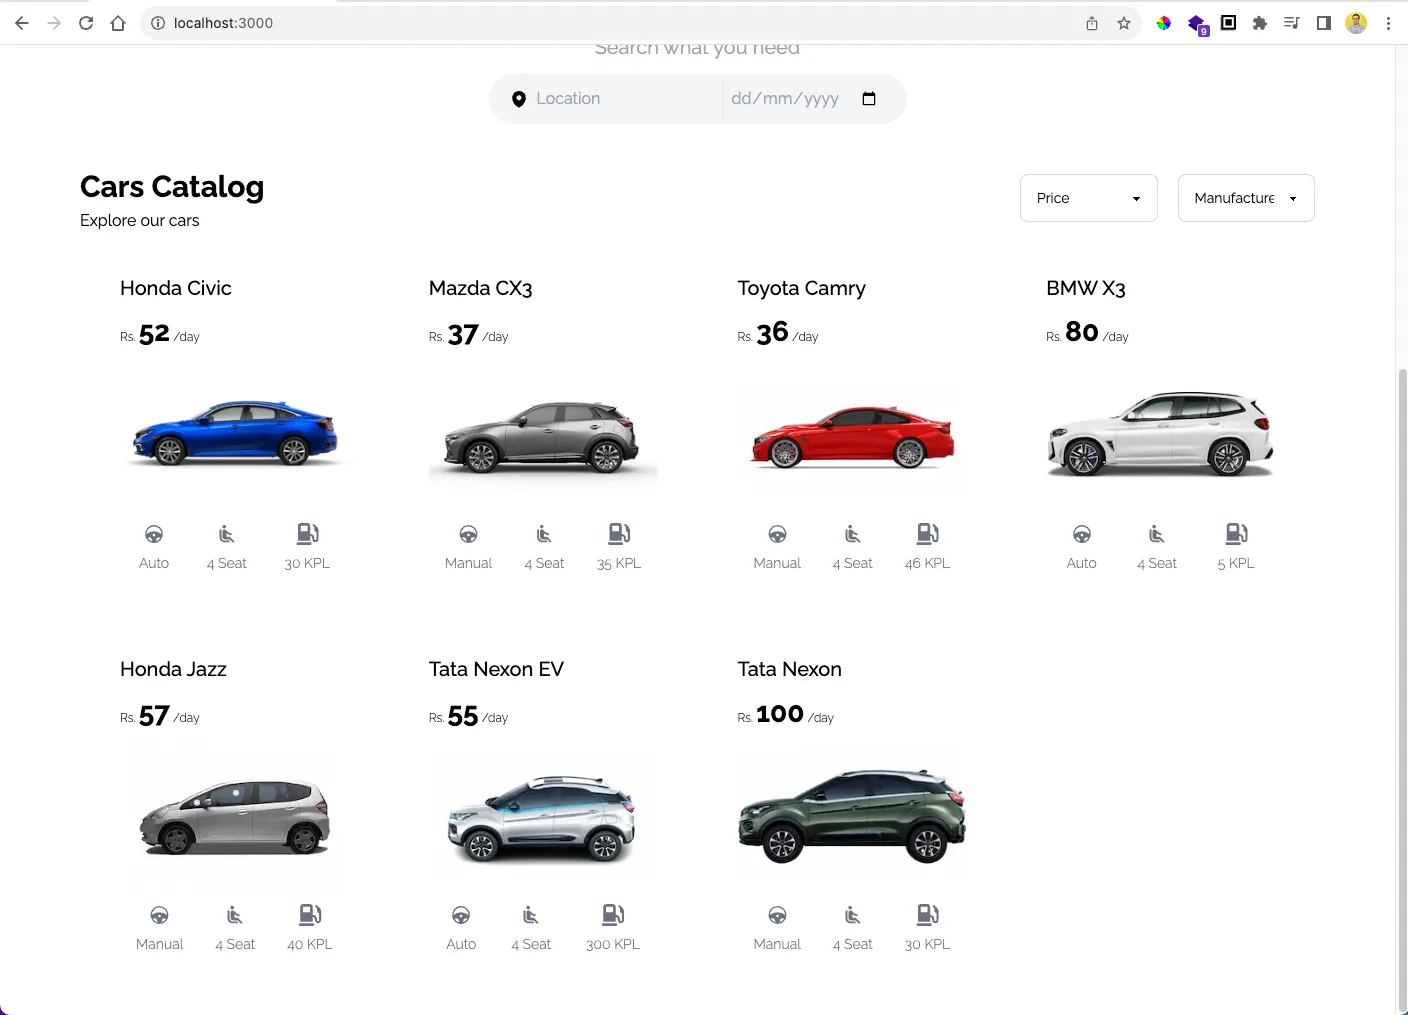The width and height of the screenshot is (1408, 1015).
Task: Click Honda Civic seat icon
Action: (x=227, y=534)
